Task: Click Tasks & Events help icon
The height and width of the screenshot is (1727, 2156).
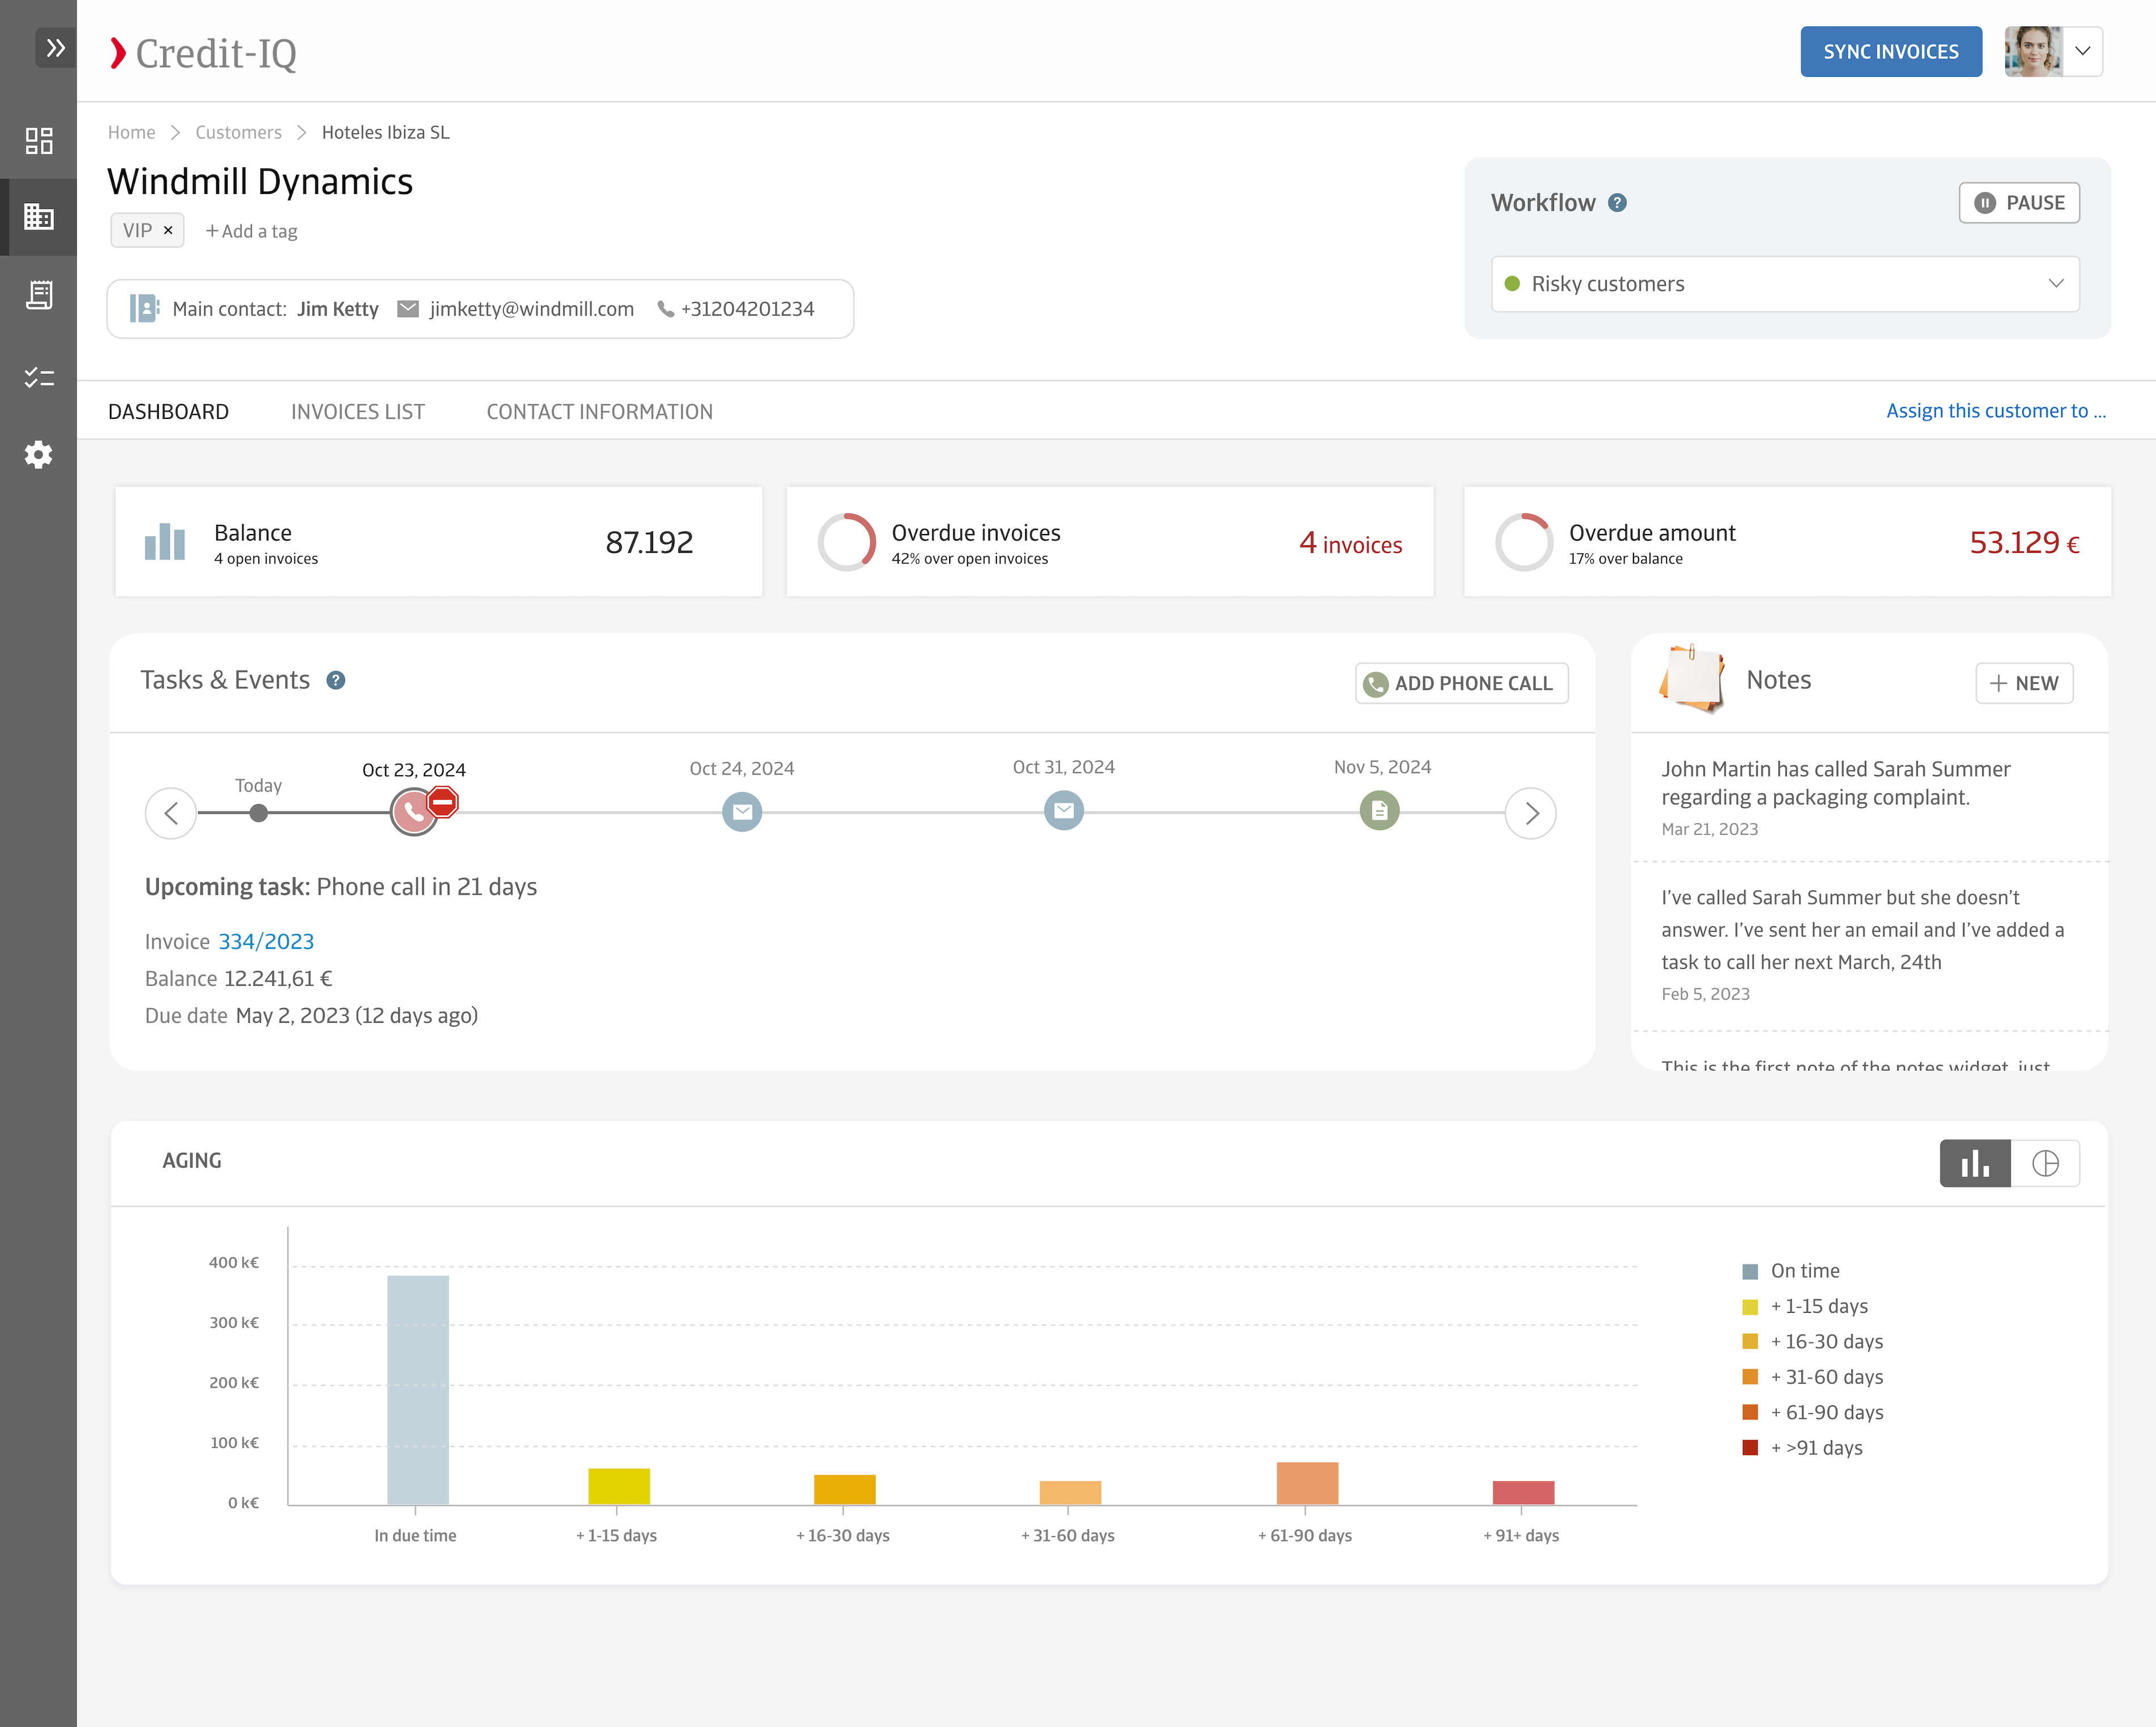Action: 336,681
